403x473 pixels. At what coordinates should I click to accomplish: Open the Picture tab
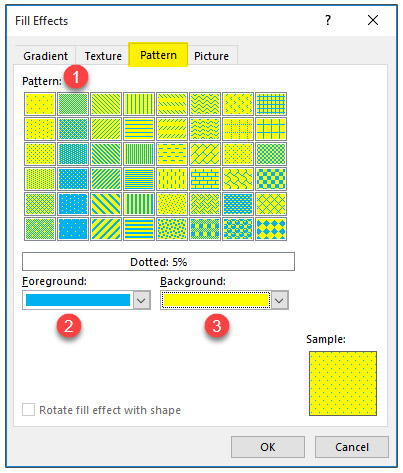(x=211, y=56)
